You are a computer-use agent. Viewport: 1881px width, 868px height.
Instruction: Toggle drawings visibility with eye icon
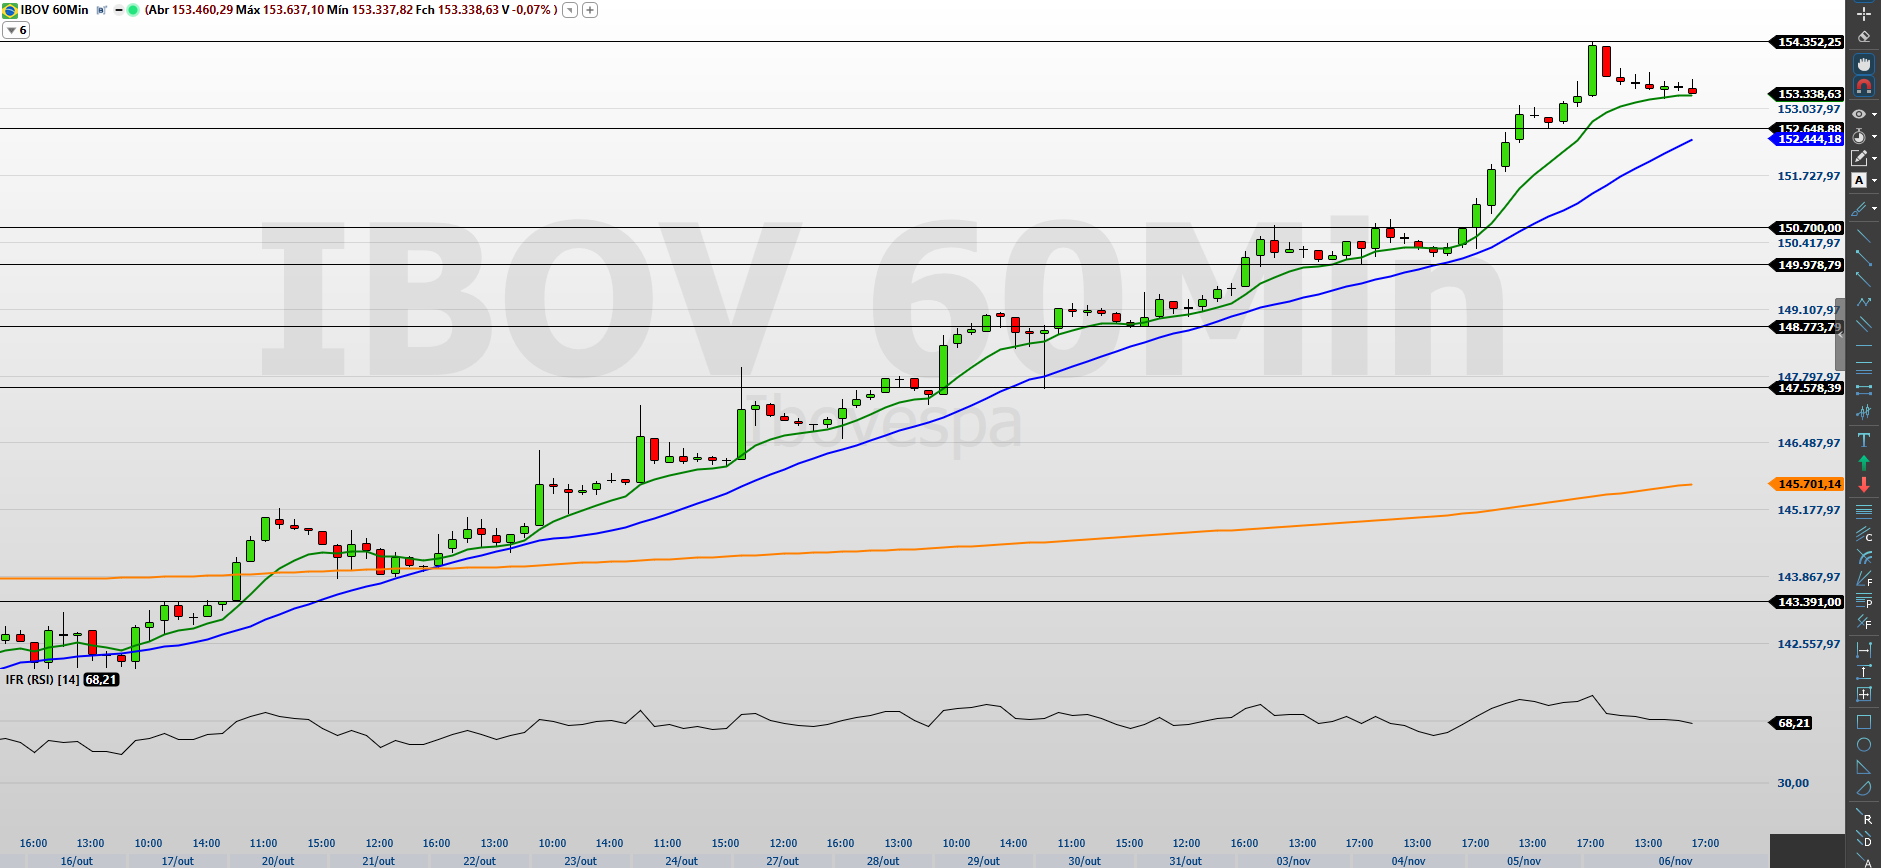[1859, 114]
